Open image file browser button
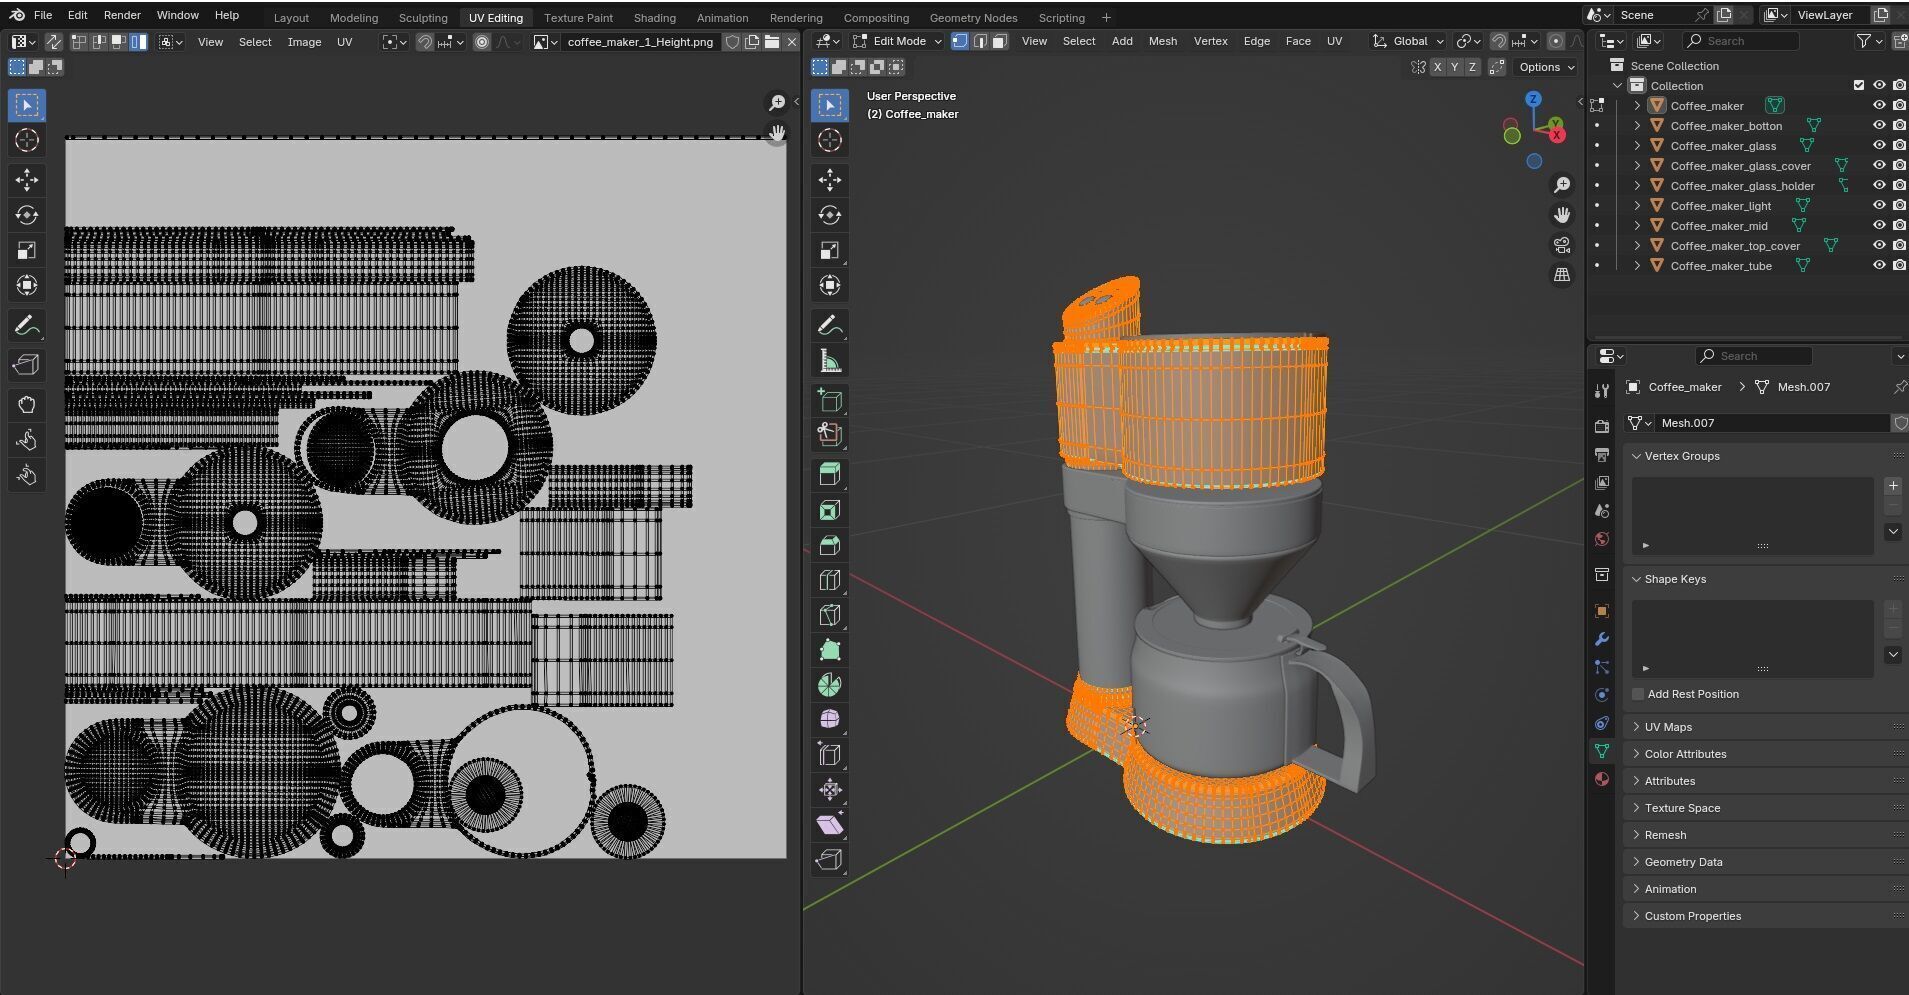This screenshot has height=995, width=1909. [x=771, y=42]
